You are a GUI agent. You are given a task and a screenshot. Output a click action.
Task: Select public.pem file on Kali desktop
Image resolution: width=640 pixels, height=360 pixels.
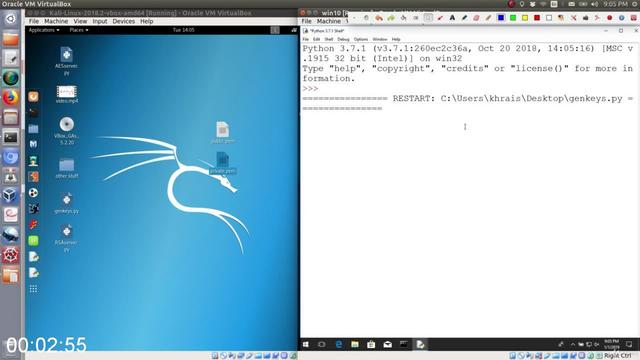click(x=223, y=132)
